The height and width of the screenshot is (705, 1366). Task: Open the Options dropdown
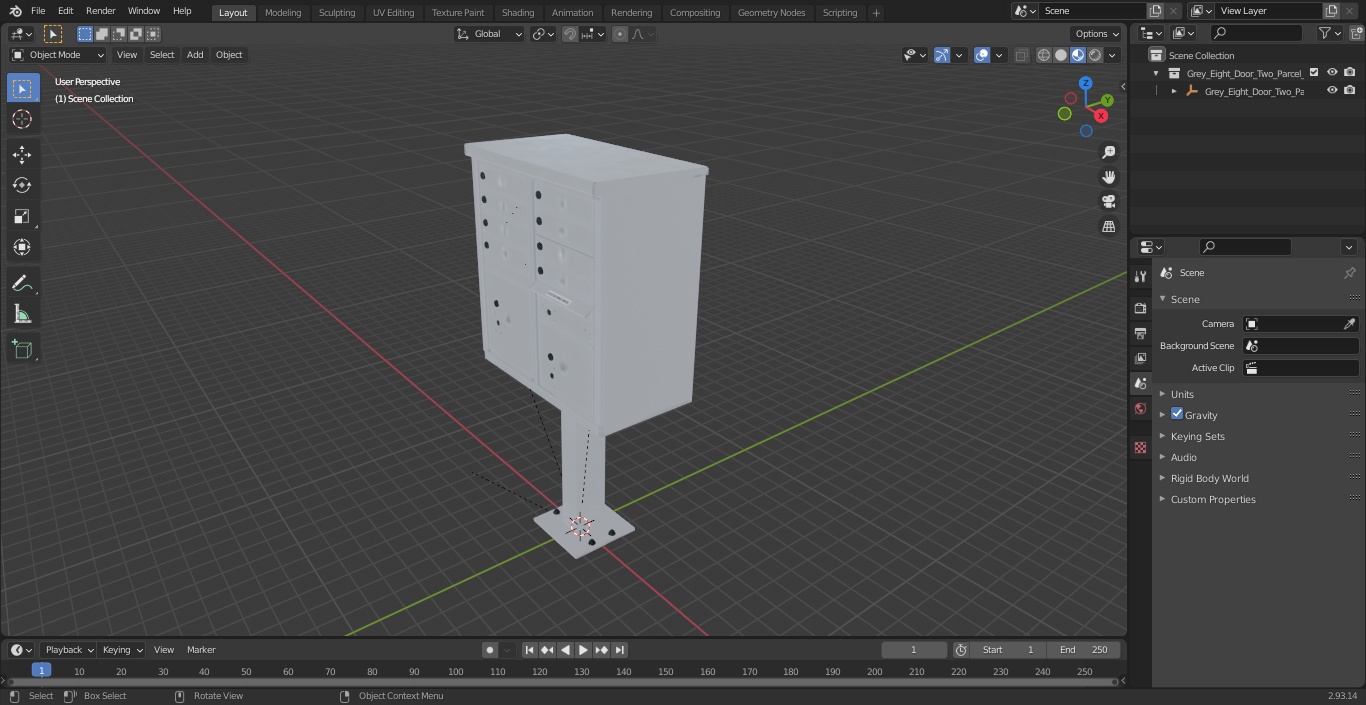1098,34
